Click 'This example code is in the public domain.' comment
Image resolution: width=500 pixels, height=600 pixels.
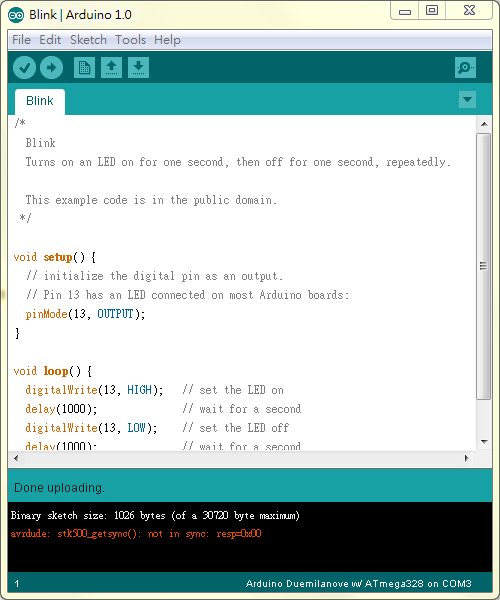[151, 200]
